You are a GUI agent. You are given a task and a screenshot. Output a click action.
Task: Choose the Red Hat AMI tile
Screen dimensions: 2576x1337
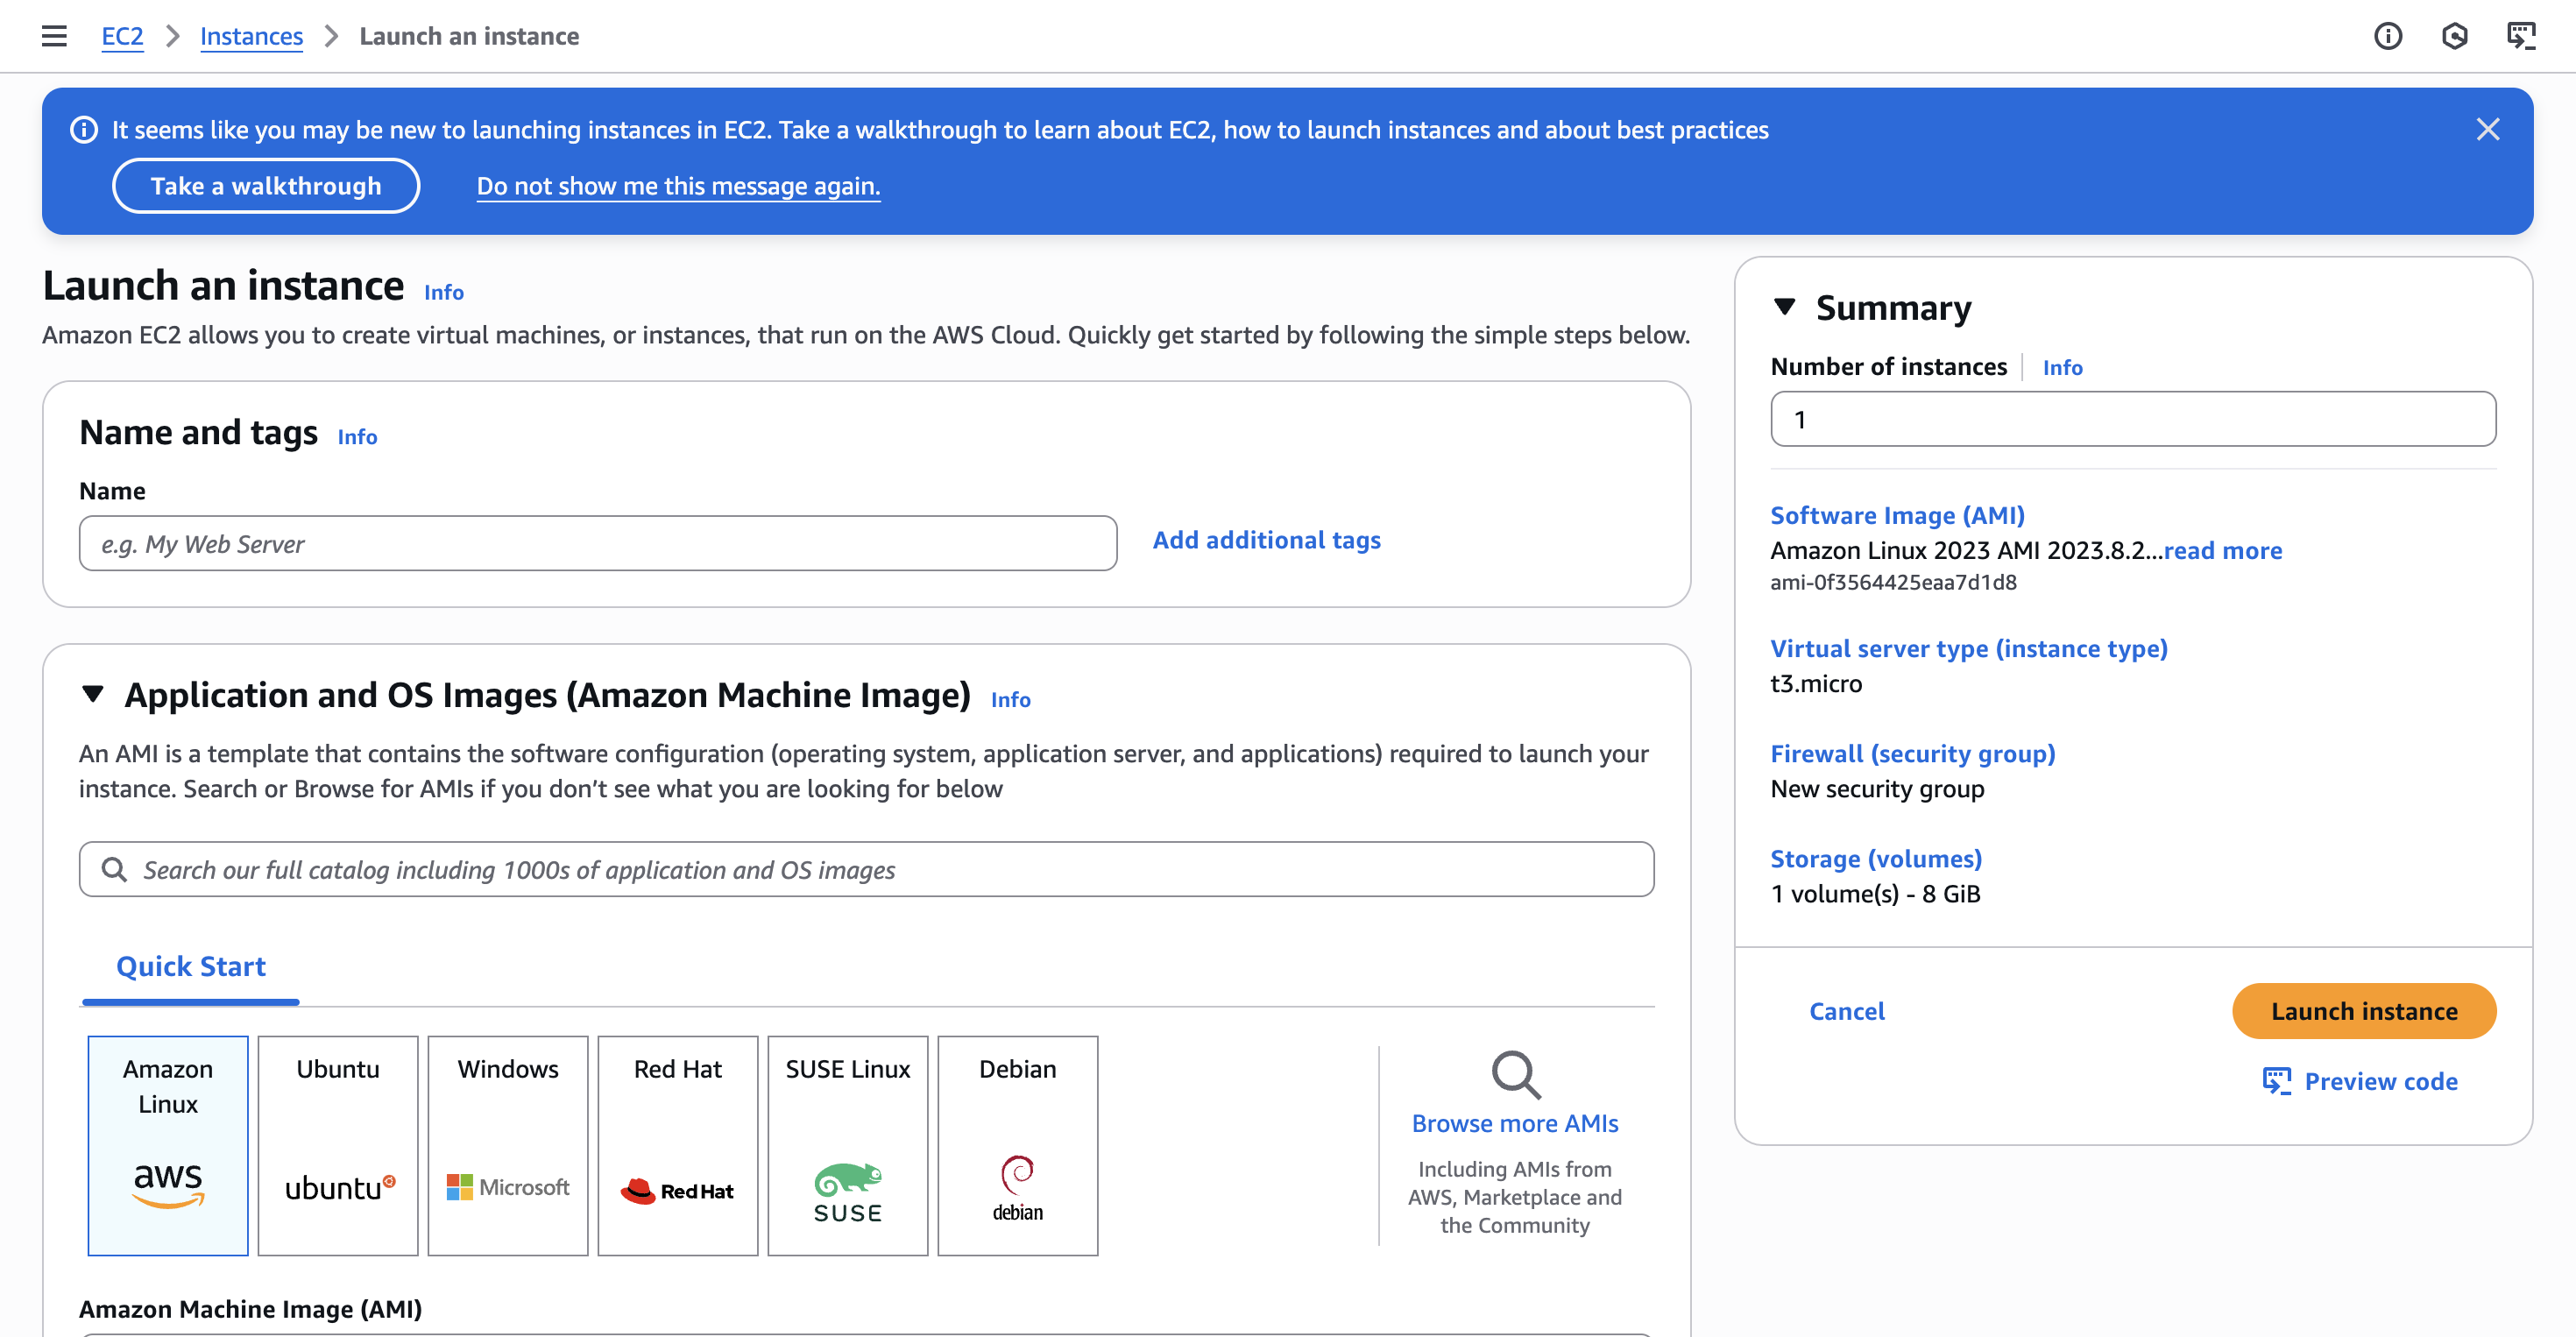(678, 1145)
